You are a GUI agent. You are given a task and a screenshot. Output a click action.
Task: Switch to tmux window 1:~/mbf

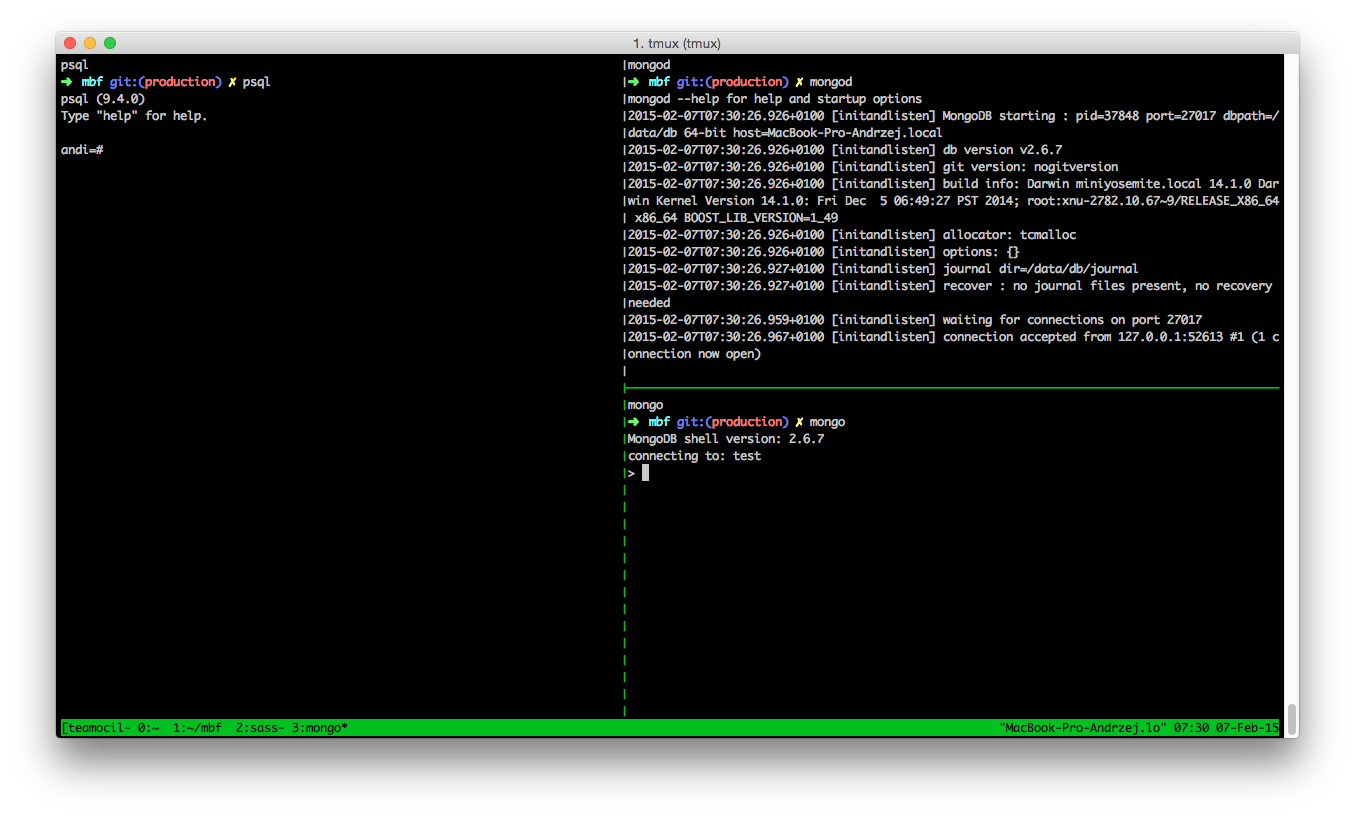point(197,728)
